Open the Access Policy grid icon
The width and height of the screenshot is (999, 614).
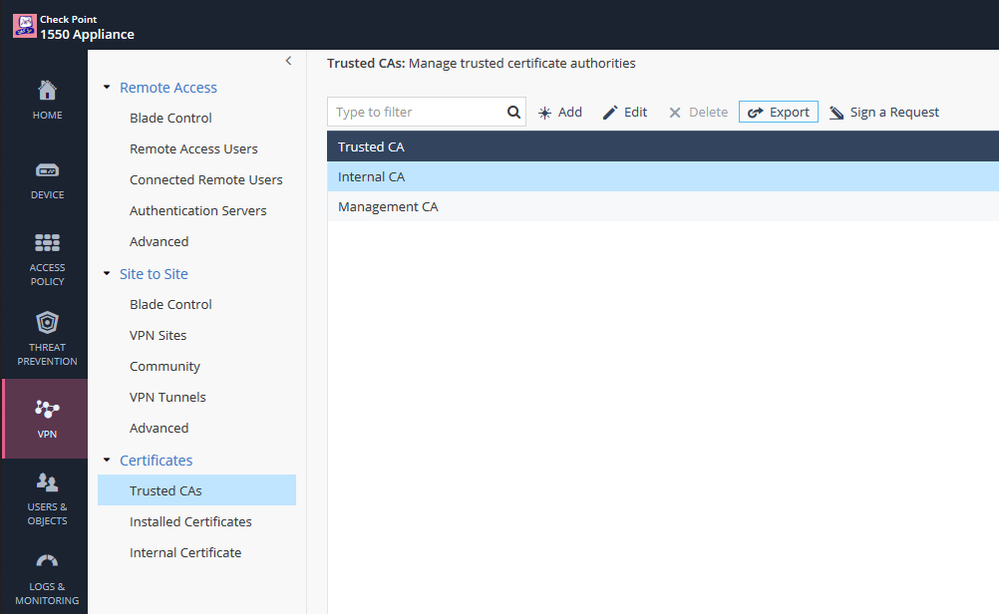tap(47, 243)
